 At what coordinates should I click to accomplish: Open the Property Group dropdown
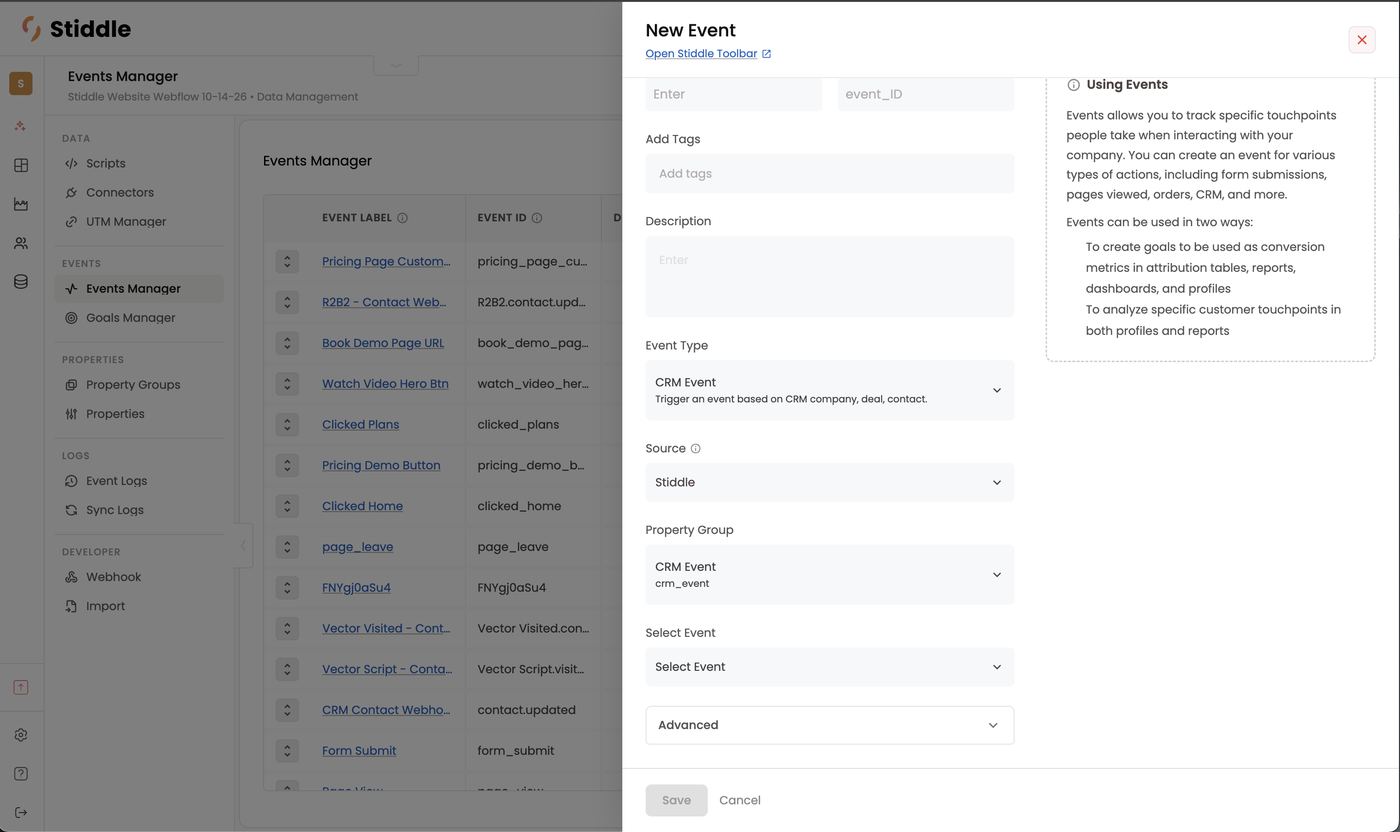click(x=830, y=575)
